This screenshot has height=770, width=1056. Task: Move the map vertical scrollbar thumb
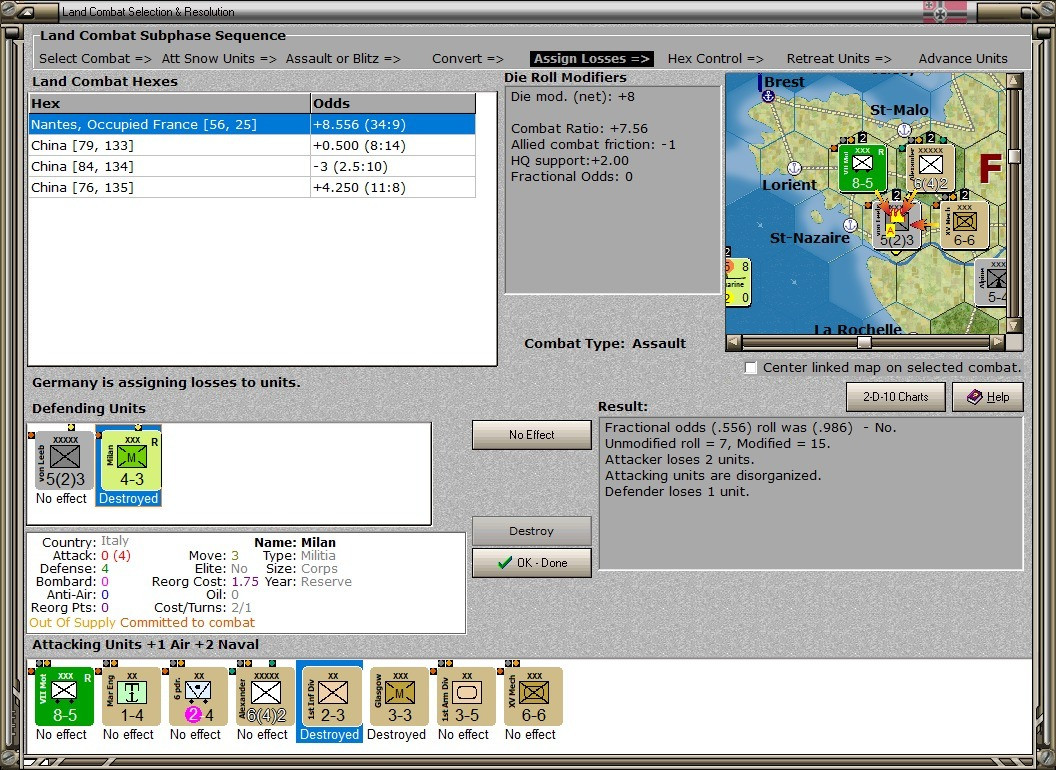point(1014,156)
